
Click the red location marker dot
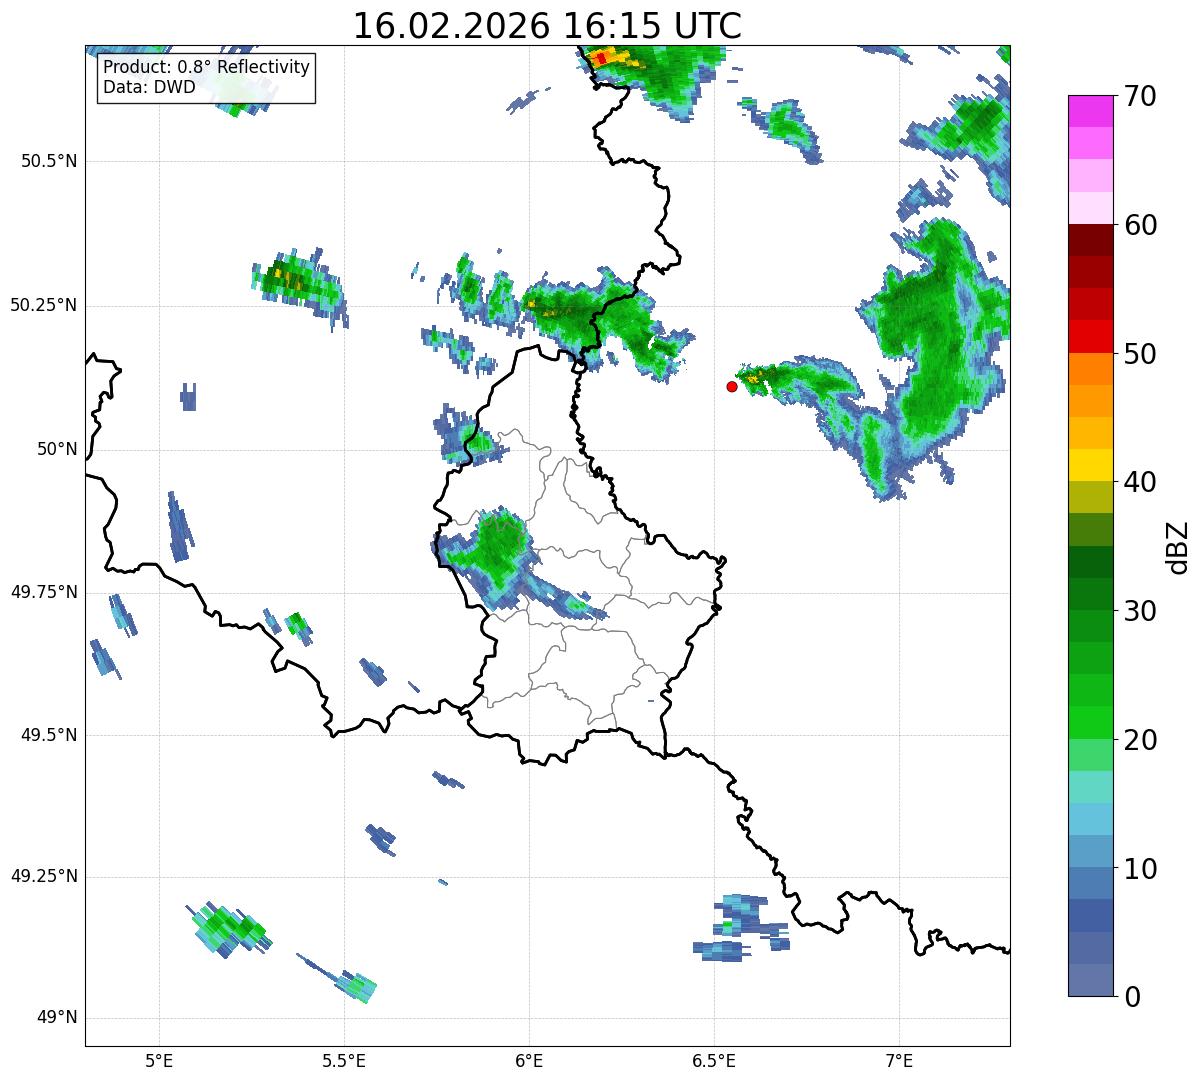(732, 386)
